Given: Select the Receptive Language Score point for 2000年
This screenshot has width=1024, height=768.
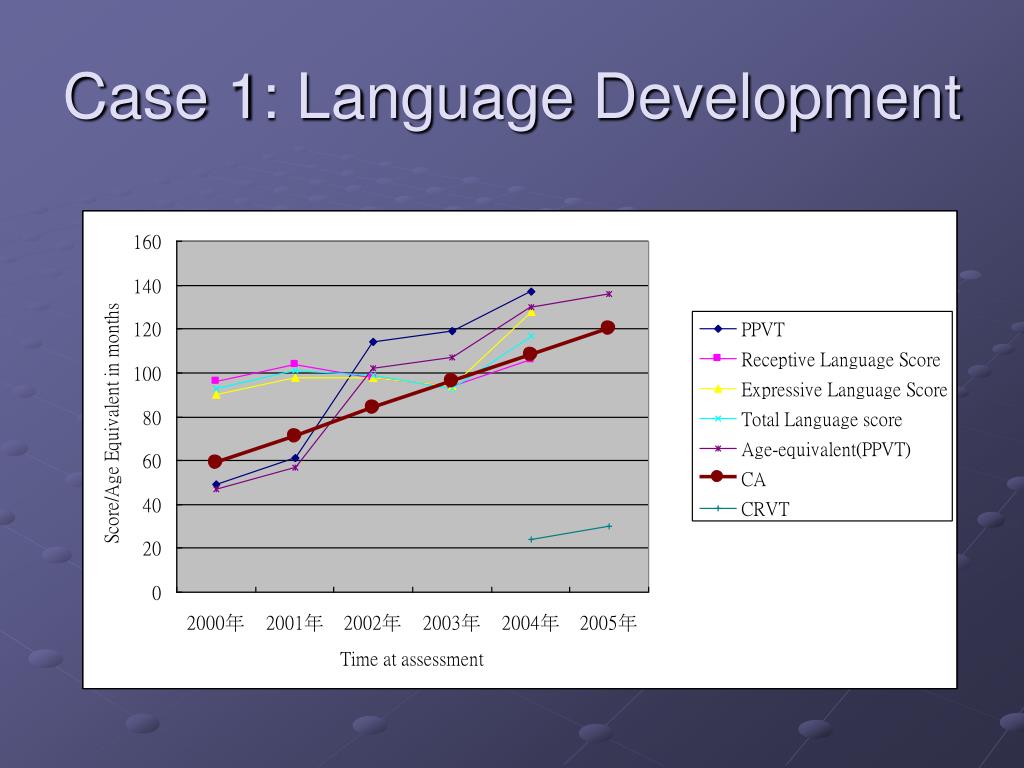Looking at the screenshot, I should [215, 380].
